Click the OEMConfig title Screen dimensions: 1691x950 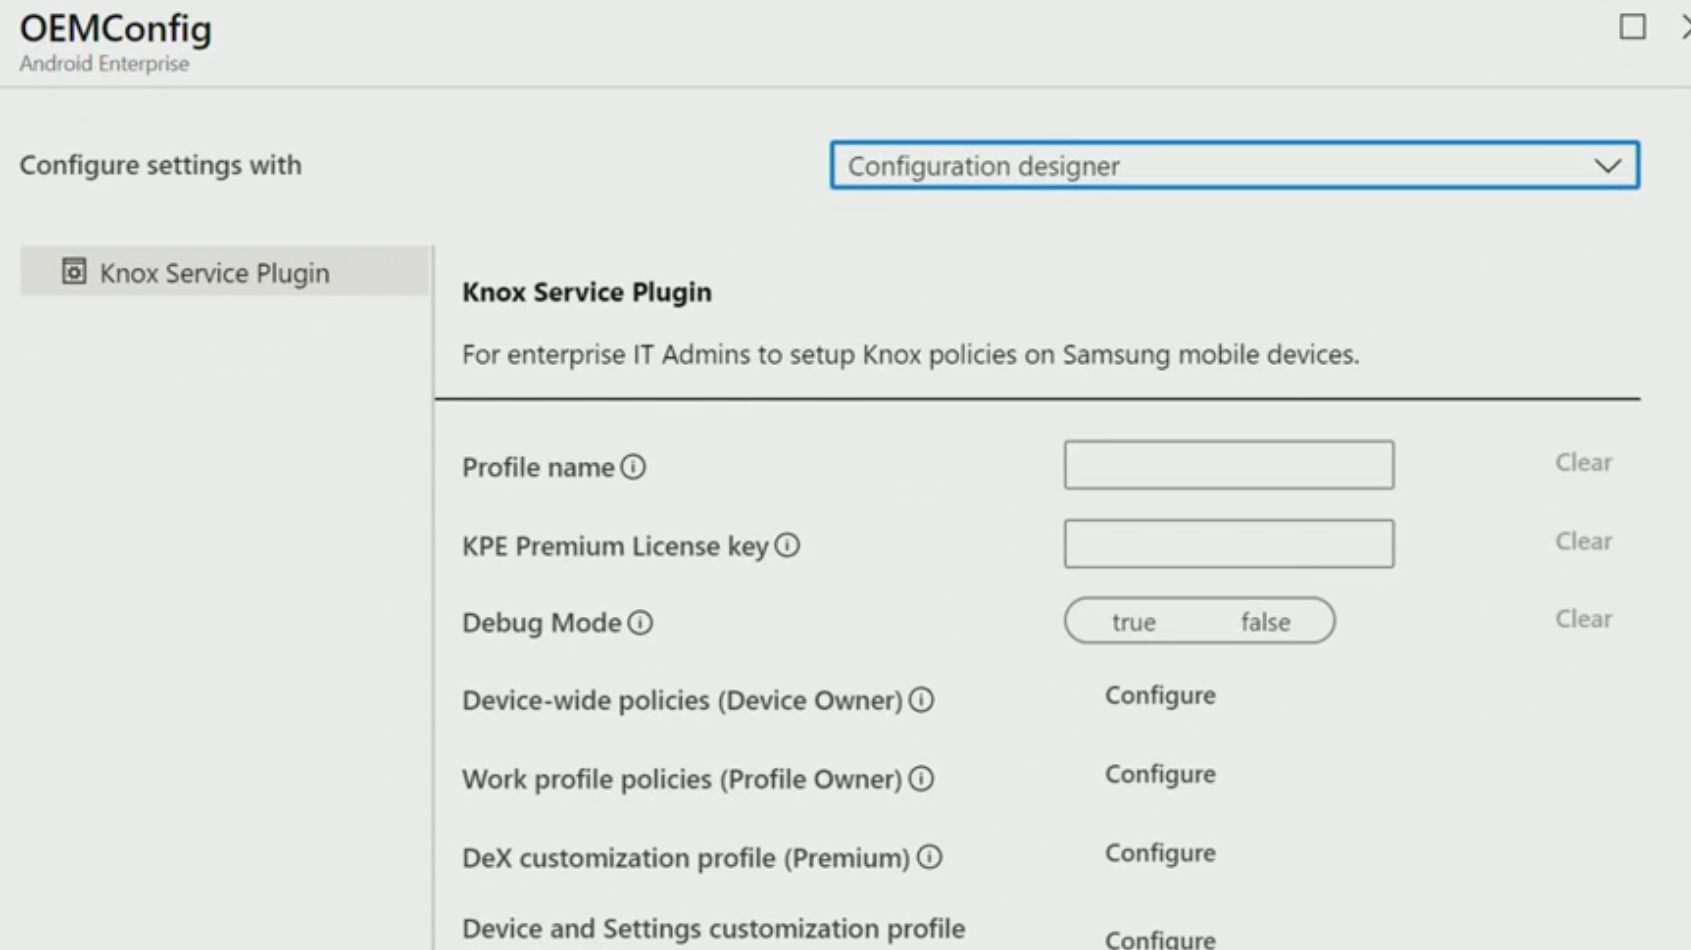[116, 28]
